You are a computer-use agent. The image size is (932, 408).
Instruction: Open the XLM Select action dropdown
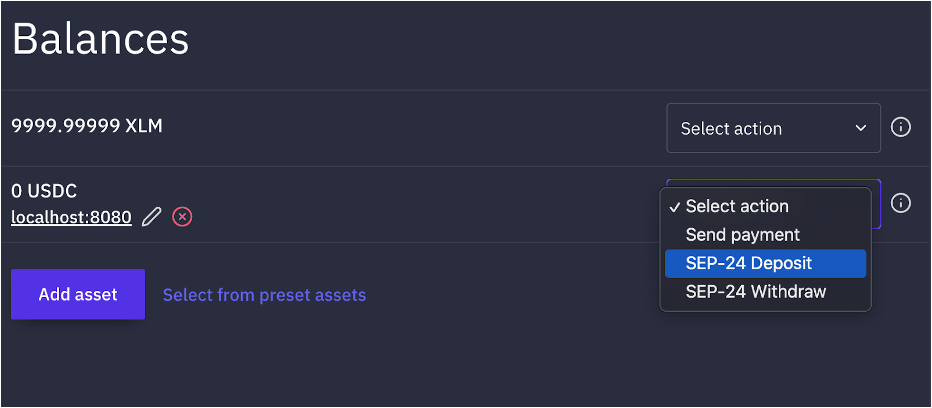tap(773, 128)
